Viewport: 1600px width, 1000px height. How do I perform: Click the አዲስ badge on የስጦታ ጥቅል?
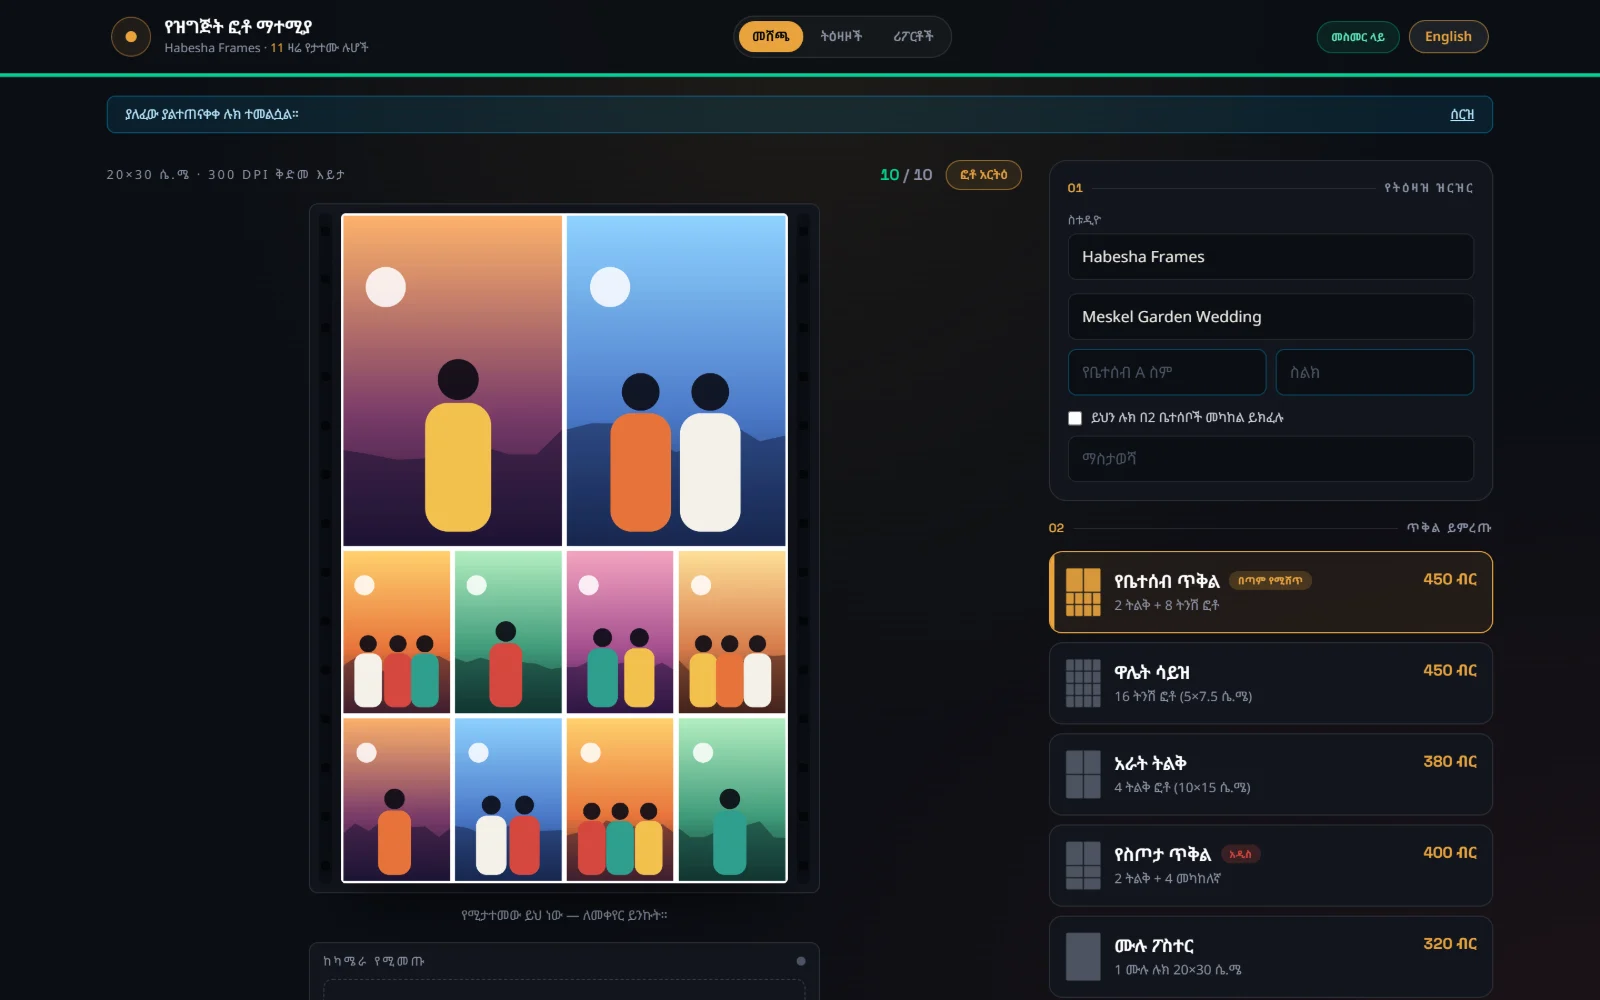(x=1240, y=854)
